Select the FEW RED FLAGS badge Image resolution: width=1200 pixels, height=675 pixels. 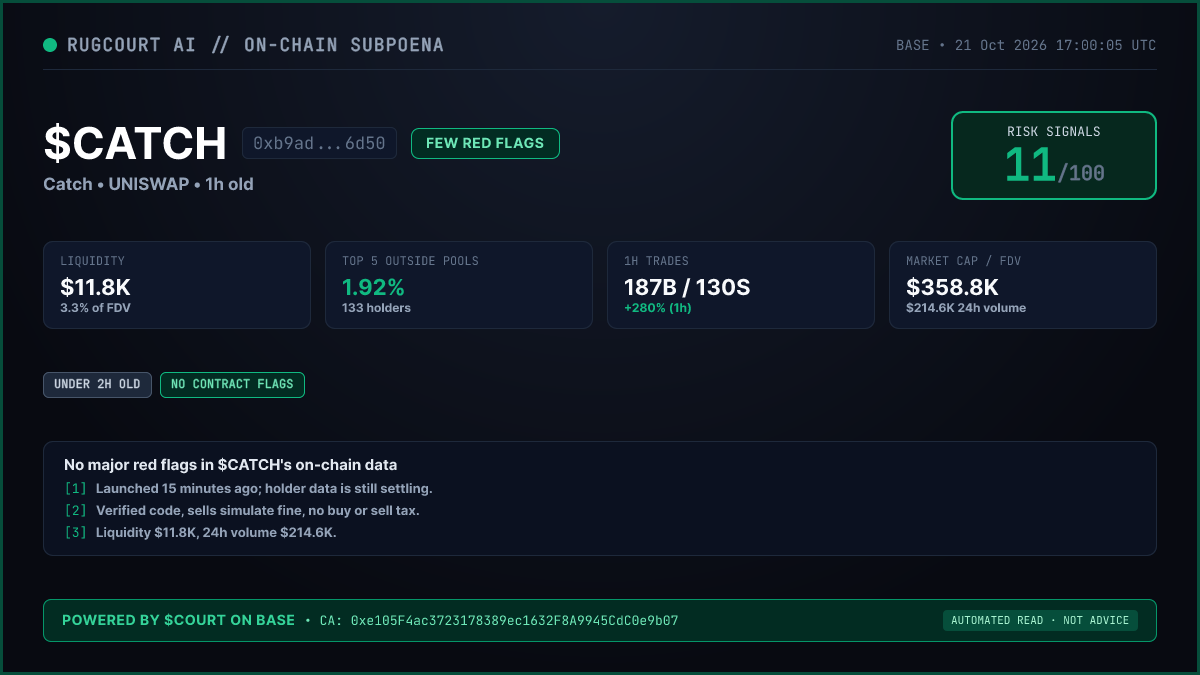coord(485,143)
